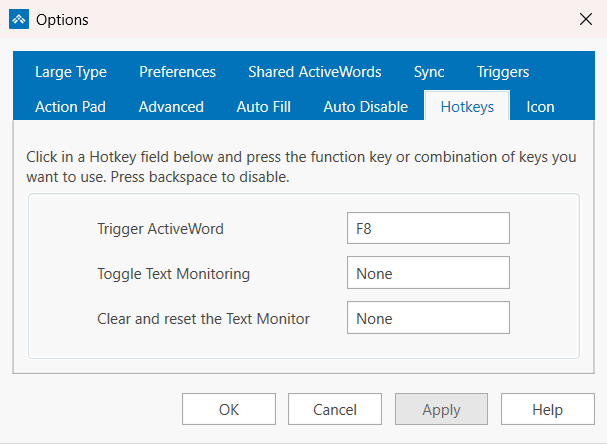Viewport: 607px width, 444px height.
Task: Go to the Sync tab
Action: point(429,72)
